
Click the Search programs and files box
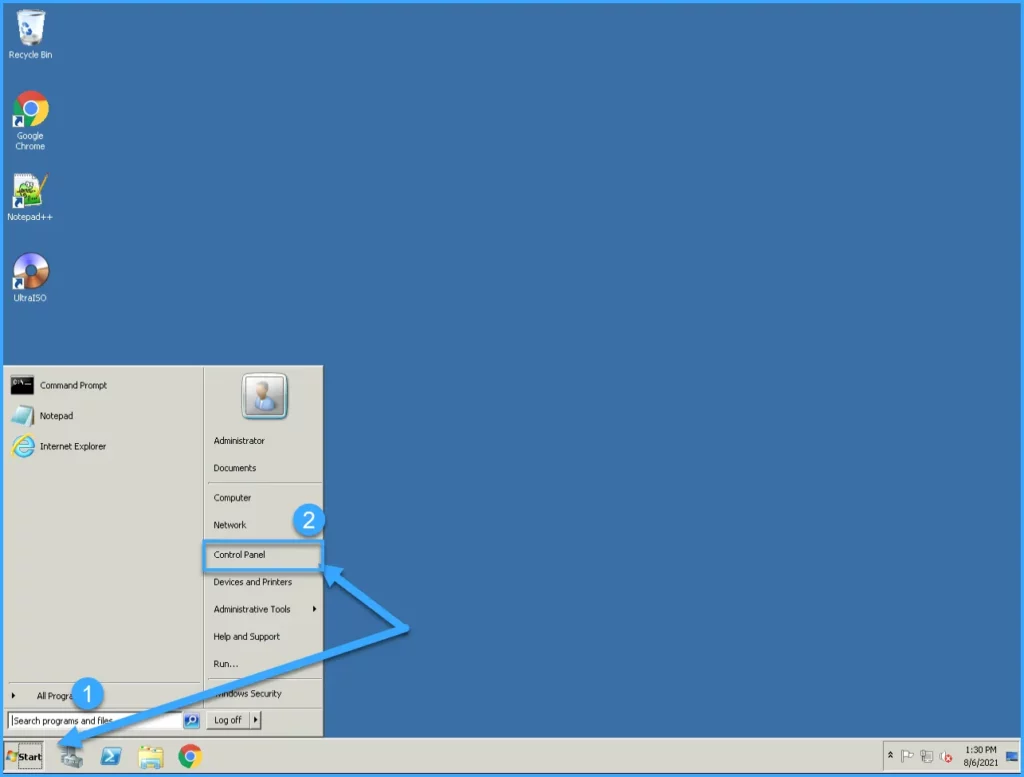[x=95, y=720]
